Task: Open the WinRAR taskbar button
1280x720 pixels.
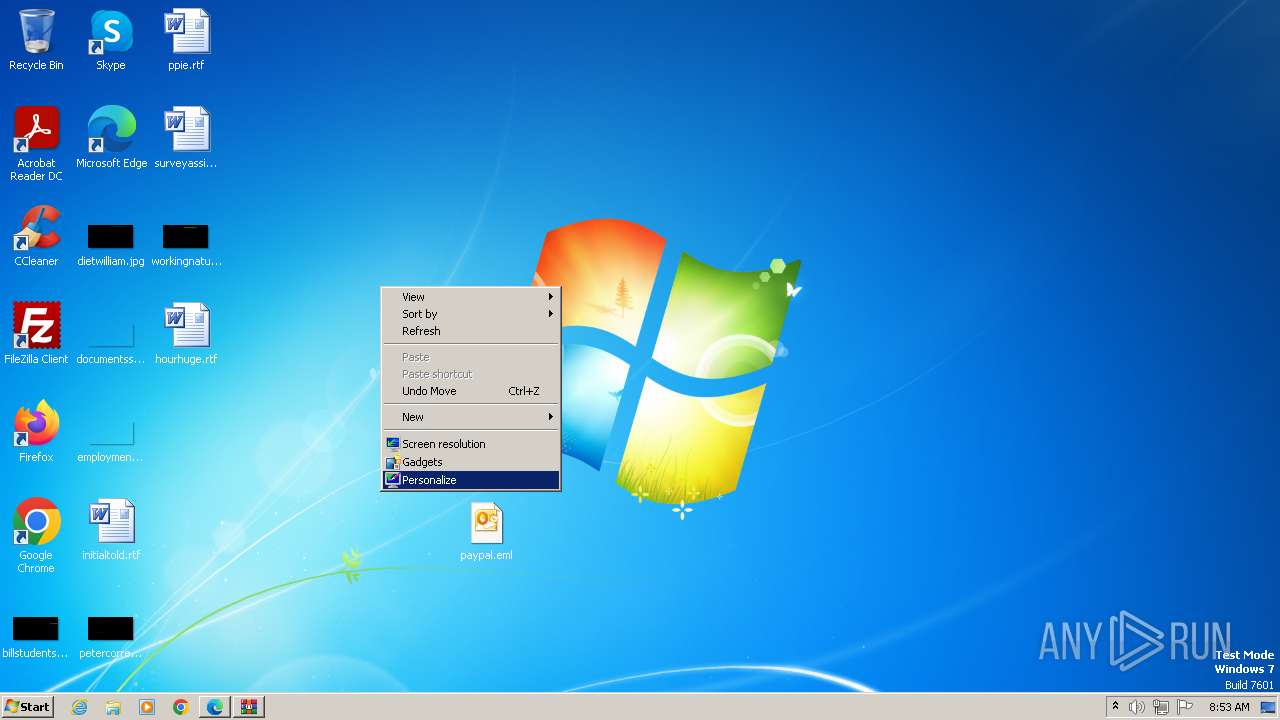Action: [249, 707]
